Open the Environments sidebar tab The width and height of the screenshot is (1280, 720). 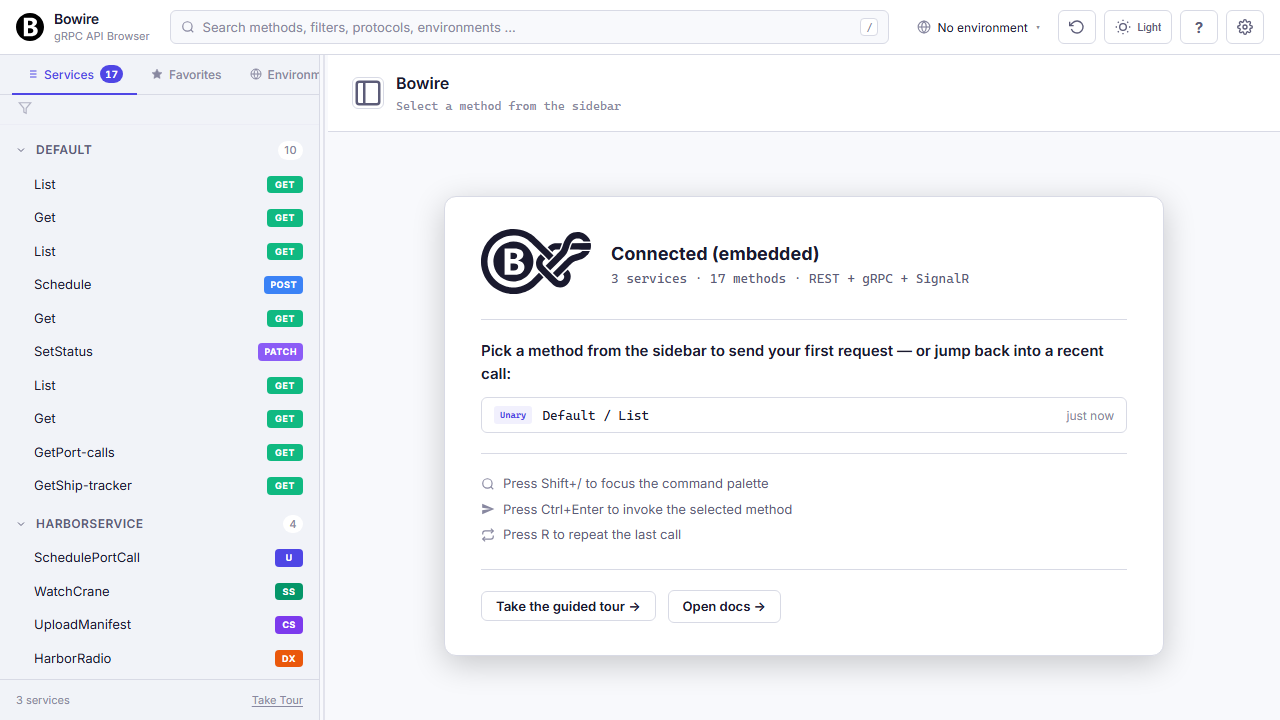[x=285, y=74]
